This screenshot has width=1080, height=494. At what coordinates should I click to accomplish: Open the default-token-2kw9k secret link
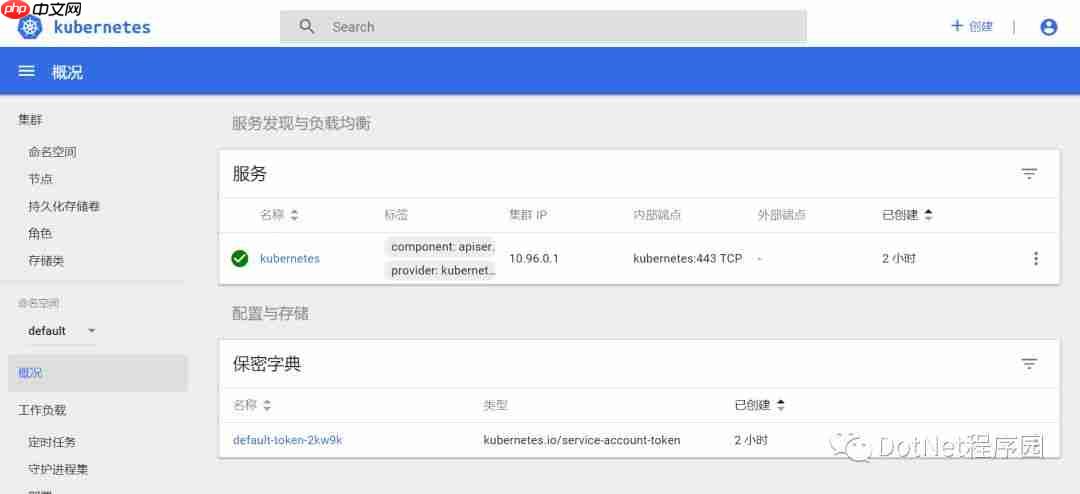point(287,440)
